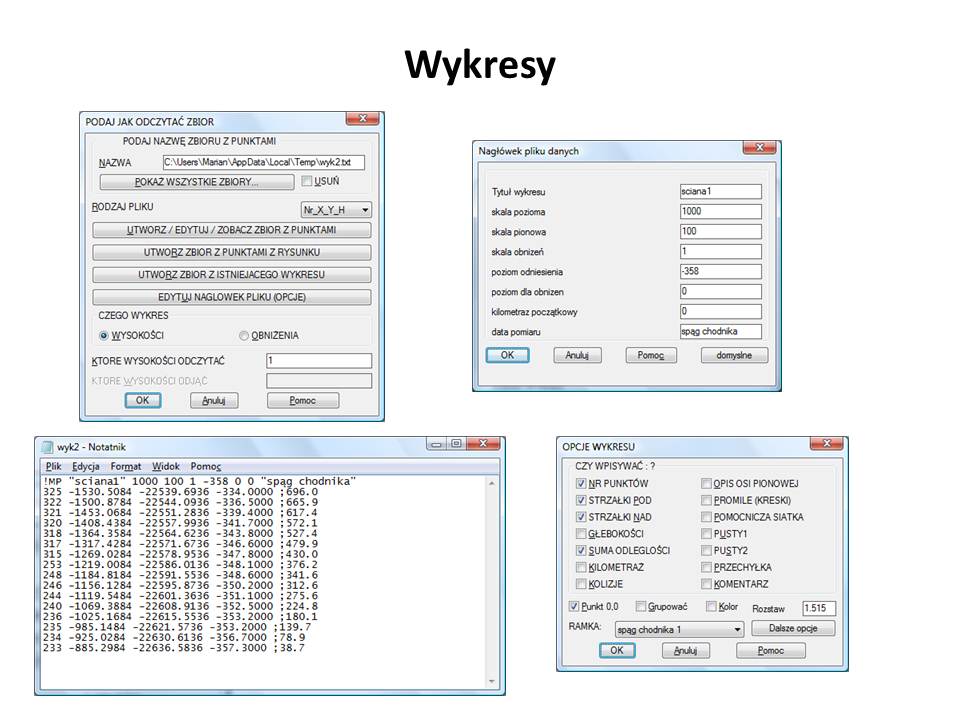
Task: Confirm OK in OPCJE WYKRESU dialog
Action: click(617, 650)
